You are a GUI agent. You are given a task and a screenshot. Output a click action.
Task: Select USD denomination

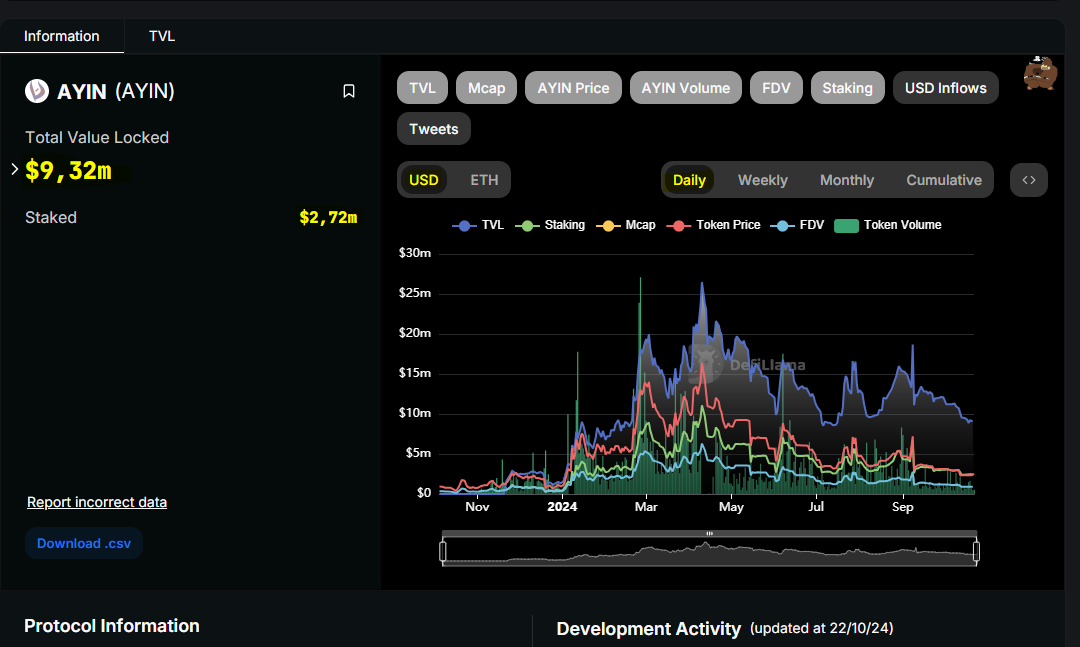(424, 180)
